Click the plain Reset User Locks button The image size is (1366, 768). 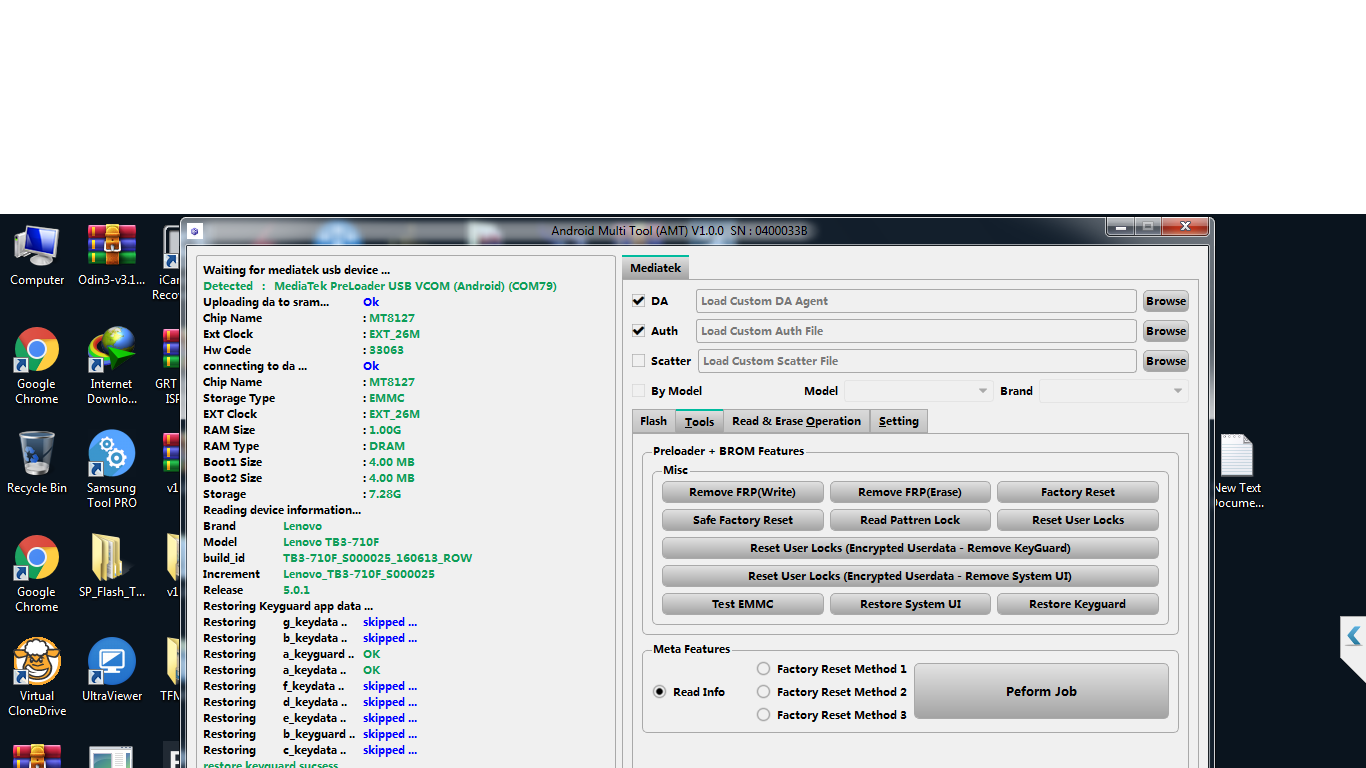[x=1078, y=520]
